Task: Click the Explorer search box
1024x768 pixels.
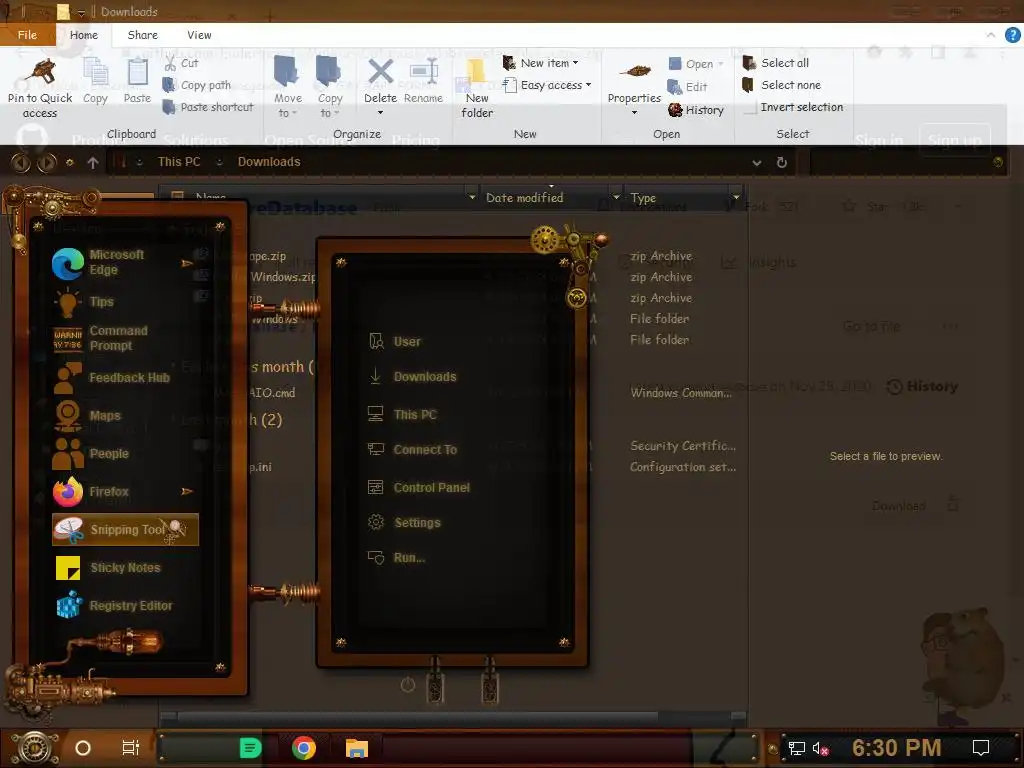Action: (906, 162)
